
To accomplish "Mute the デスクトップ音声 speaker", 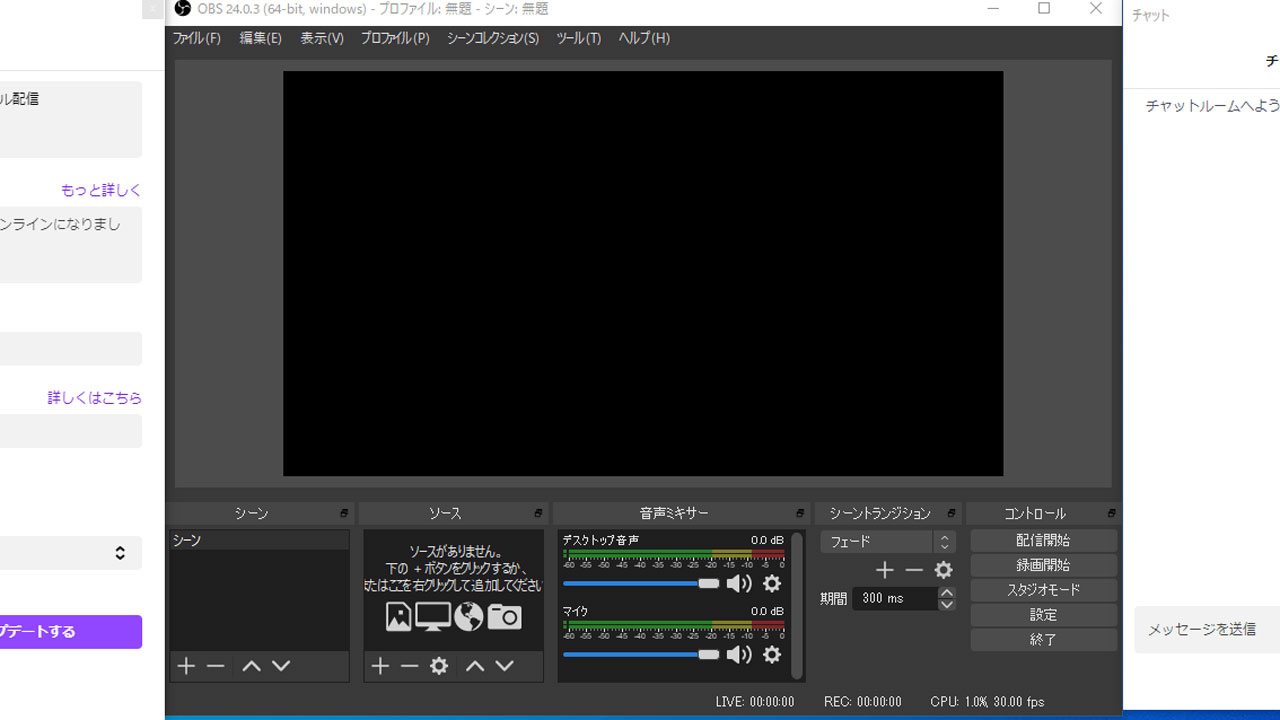I will point(739,584).
